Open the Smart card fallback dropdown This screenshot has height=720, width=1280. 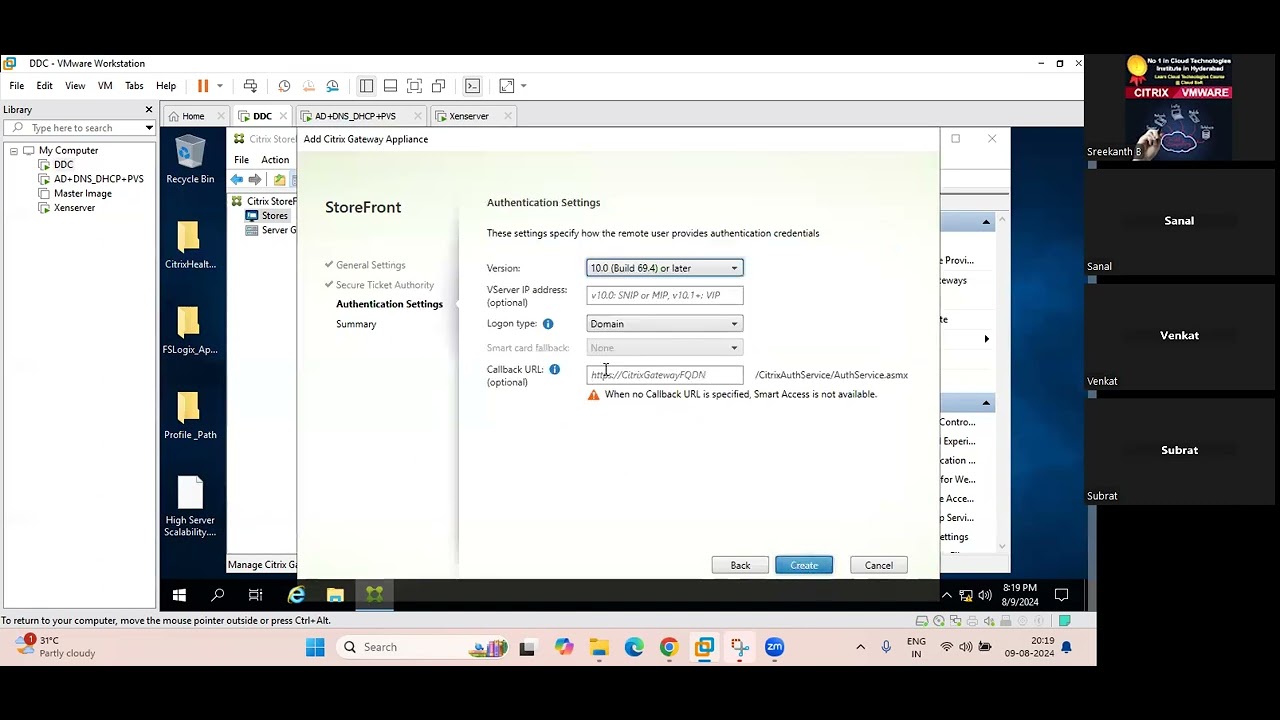665,348
